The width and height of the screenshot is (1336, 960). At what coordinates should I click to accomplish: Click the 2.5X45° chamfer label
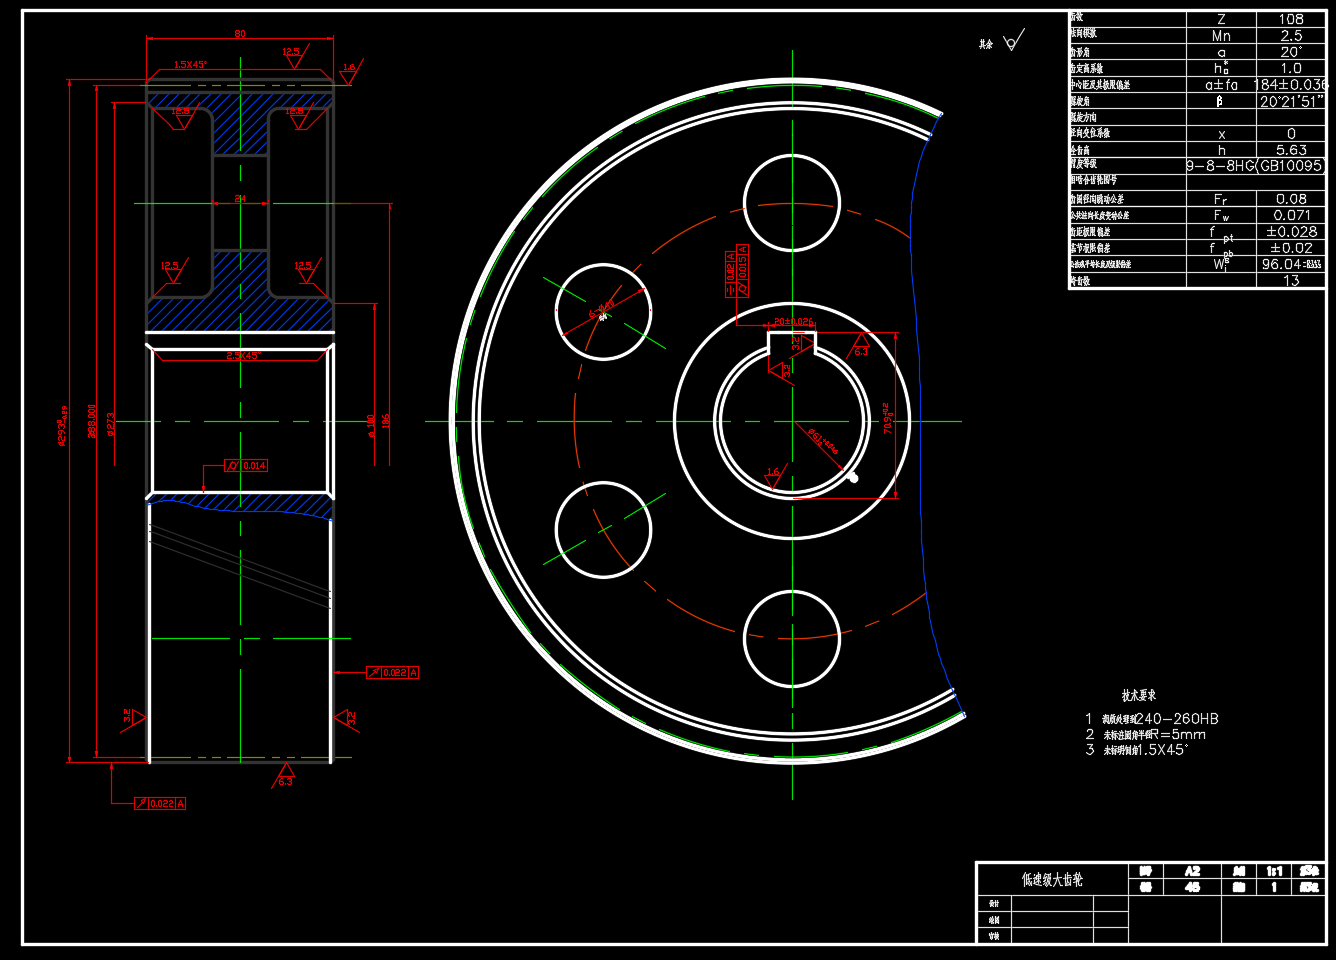coord(243,356)
